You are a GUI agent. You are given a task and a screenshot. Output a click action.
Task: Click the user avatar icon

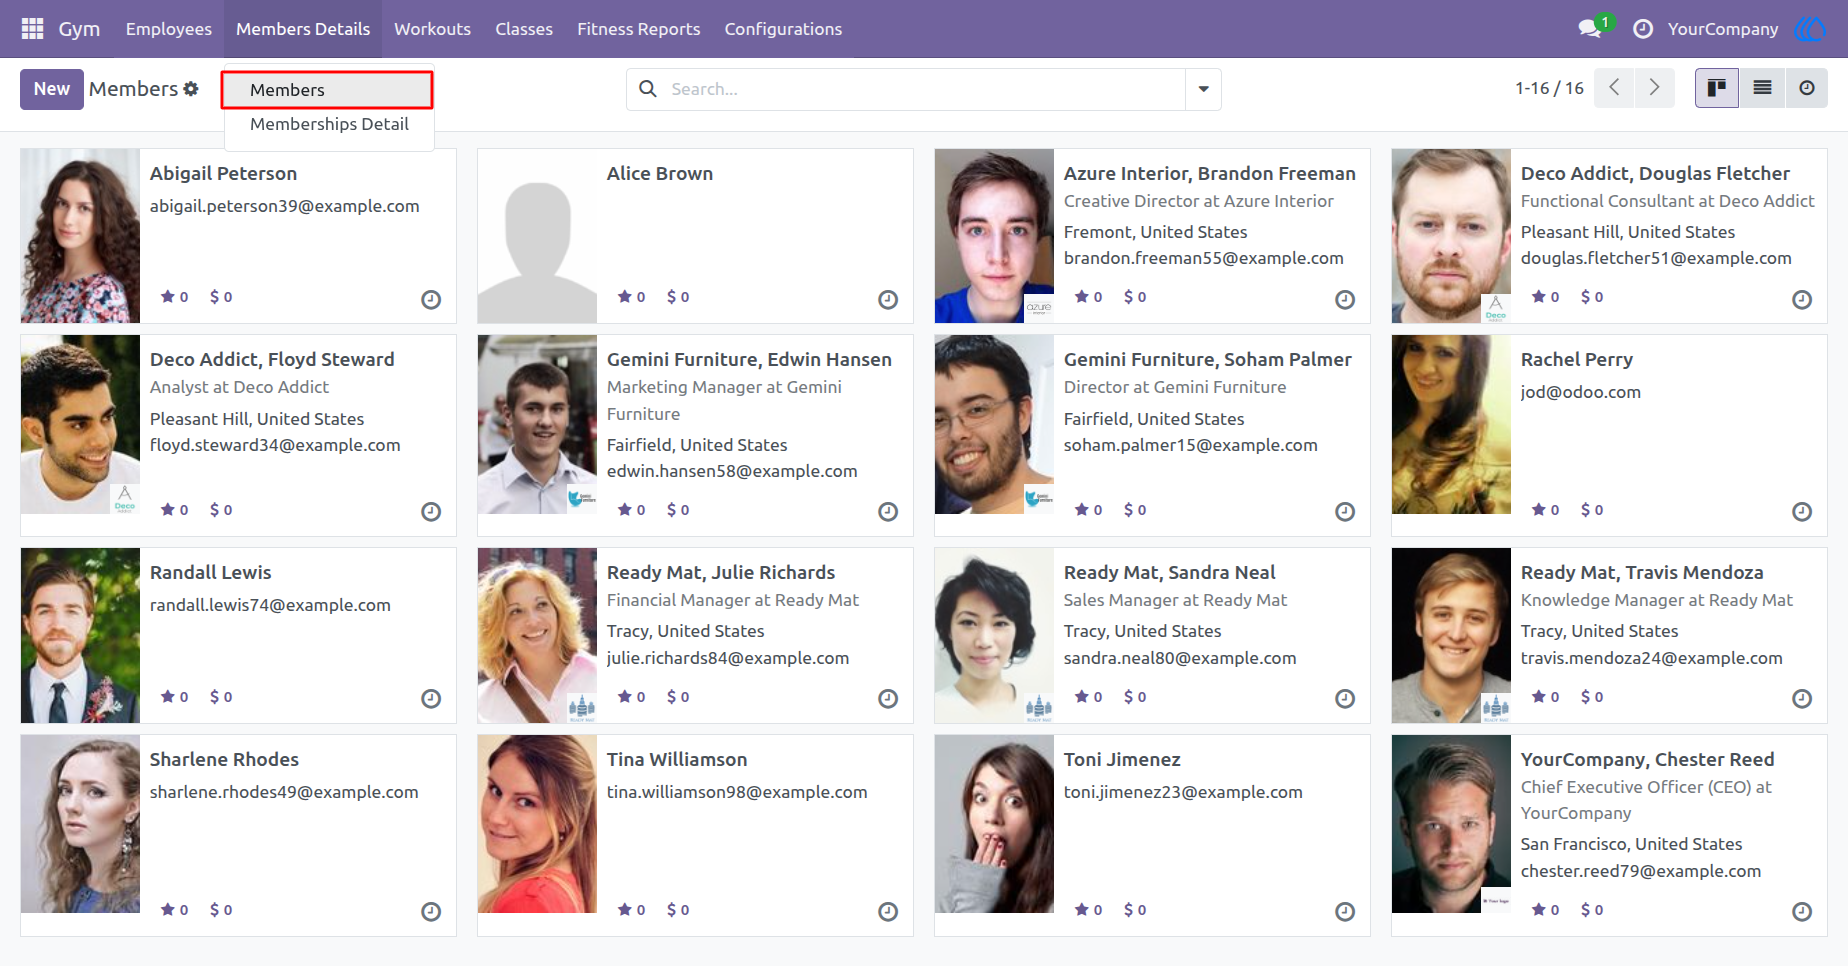[x=1810, y=29]
